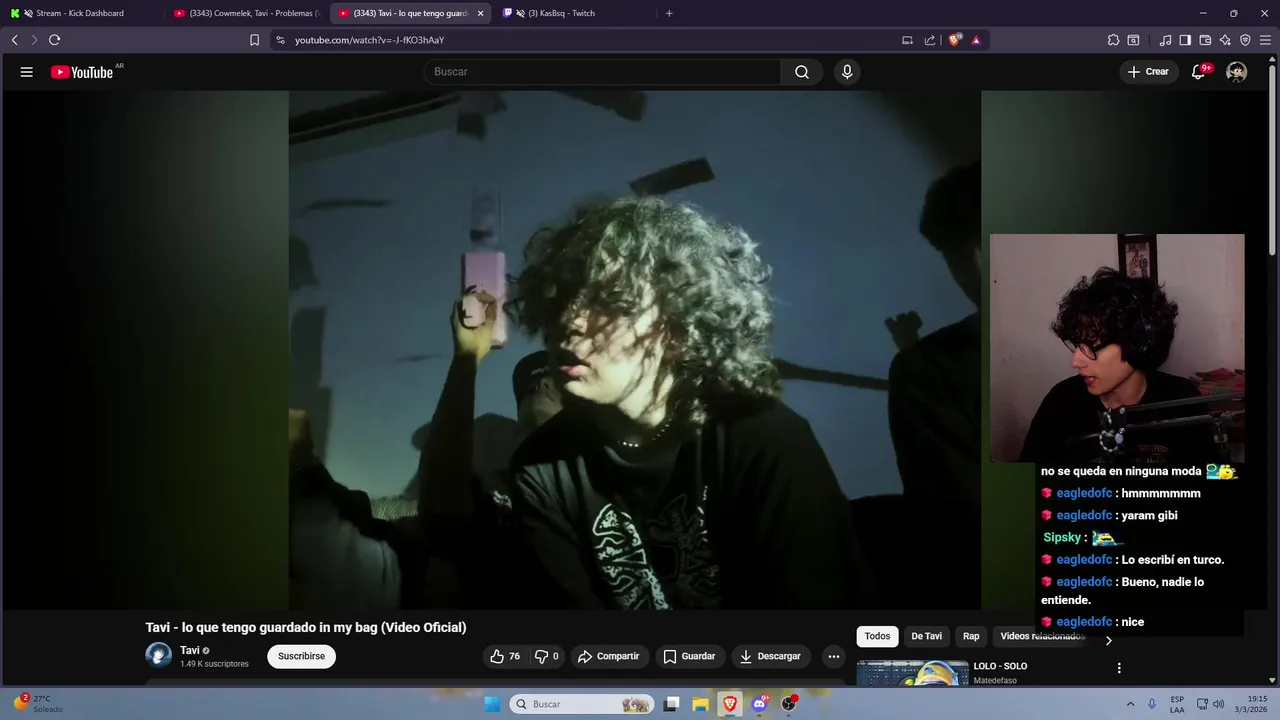Open Tavi channel avatar
This screenshot has height=720, width=1280.
(159, 656)
